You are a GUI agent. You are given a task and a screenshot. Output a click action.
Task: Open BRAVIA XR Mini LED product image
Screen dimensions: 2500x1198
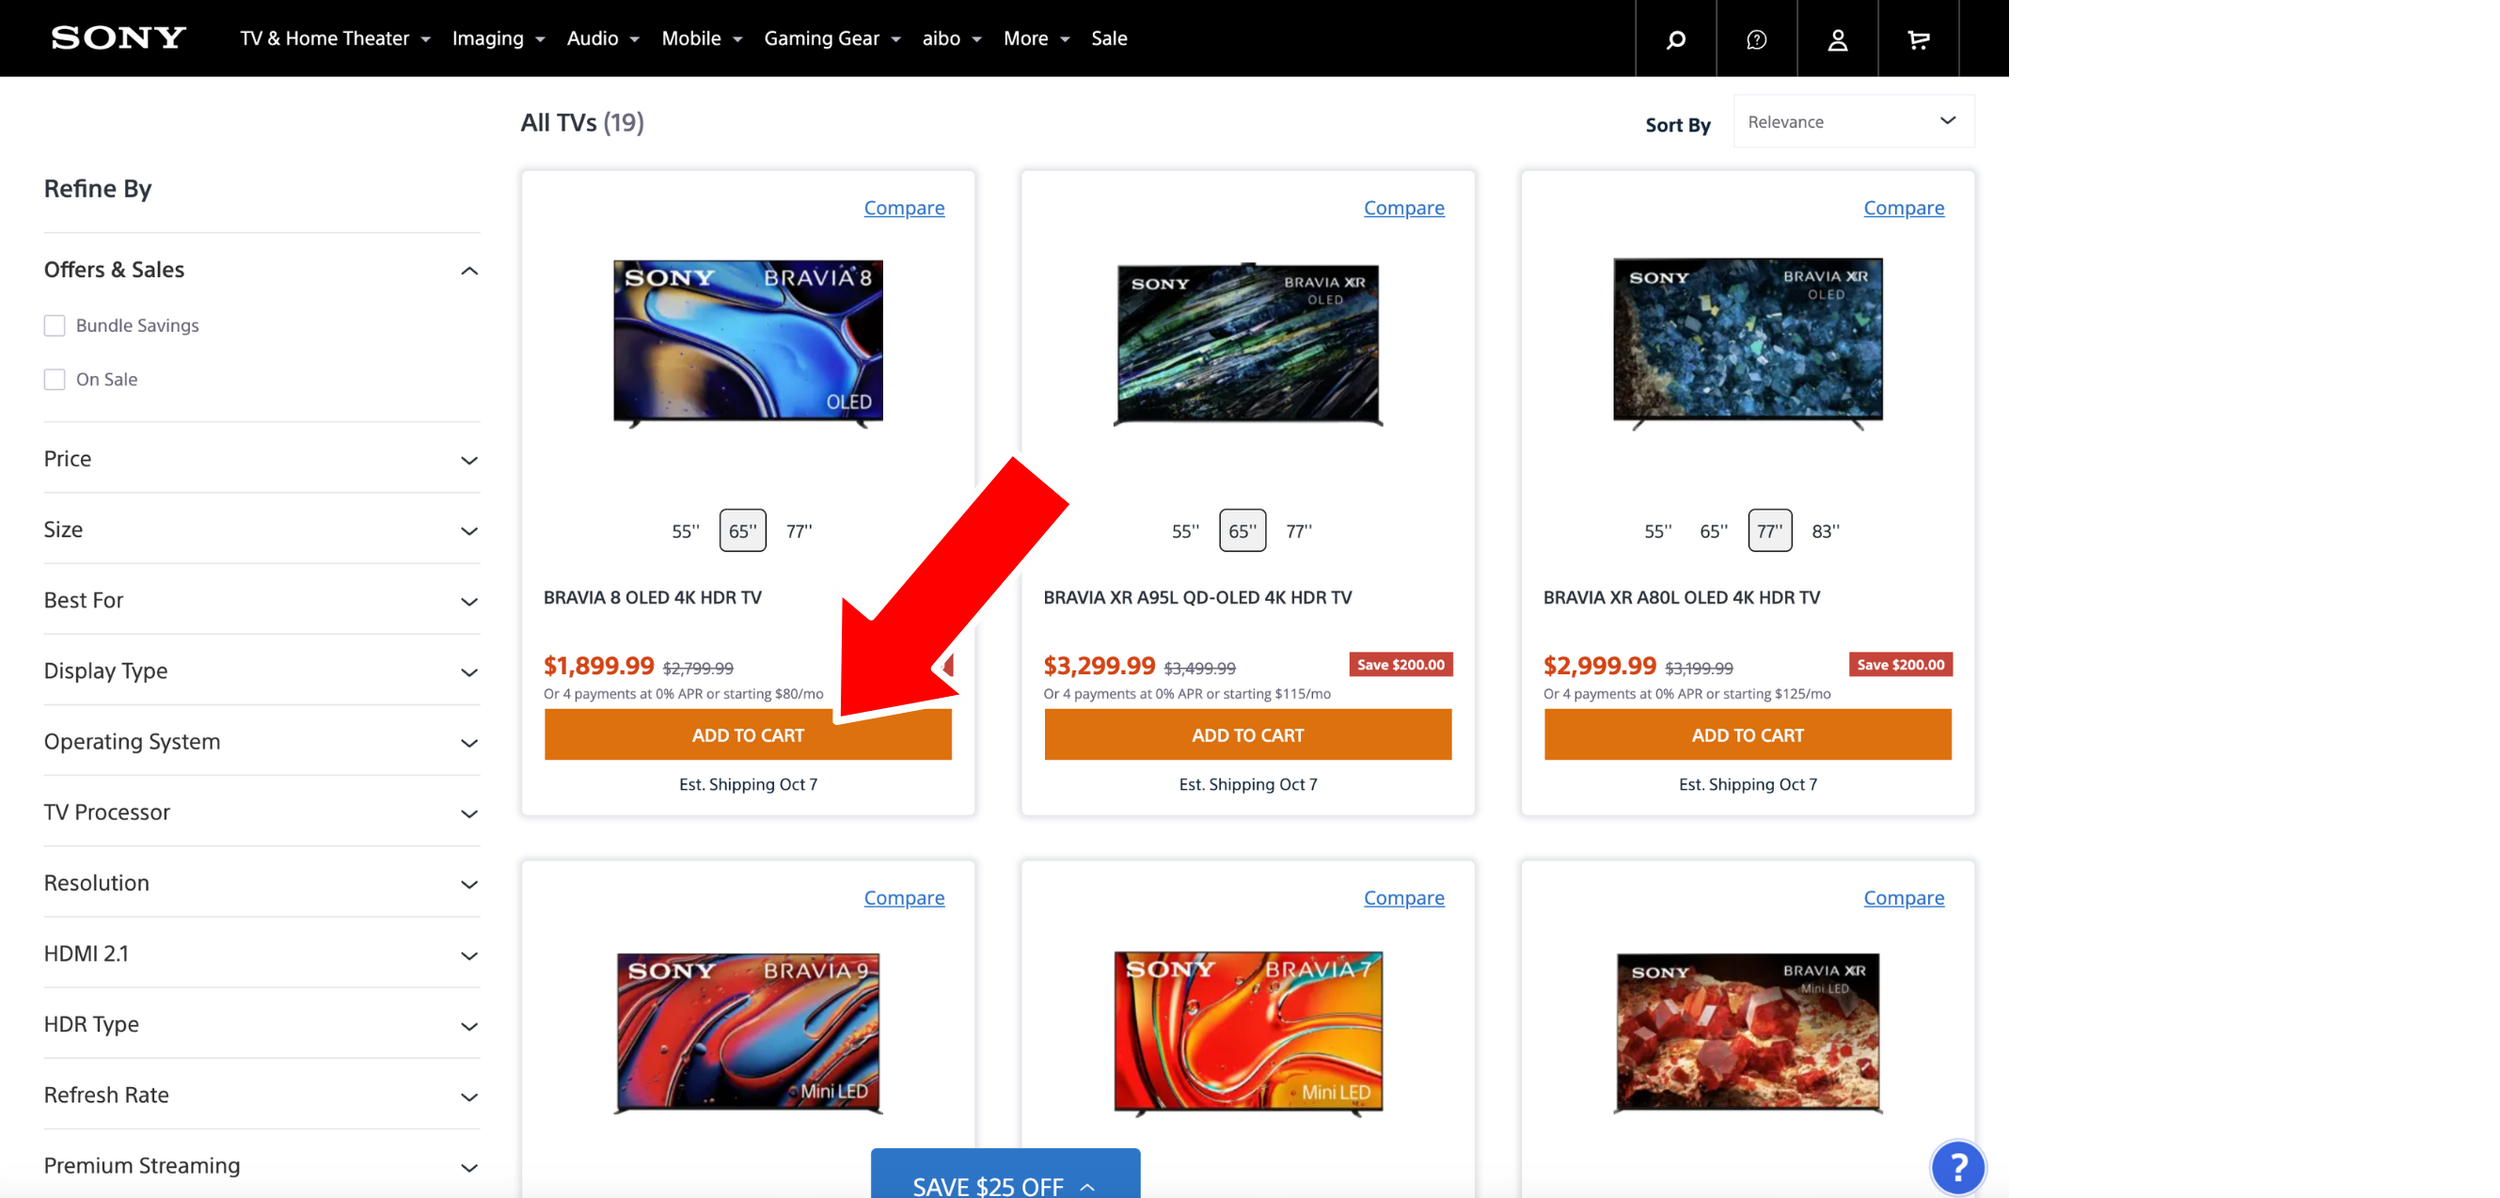tap(1748, 1033)
